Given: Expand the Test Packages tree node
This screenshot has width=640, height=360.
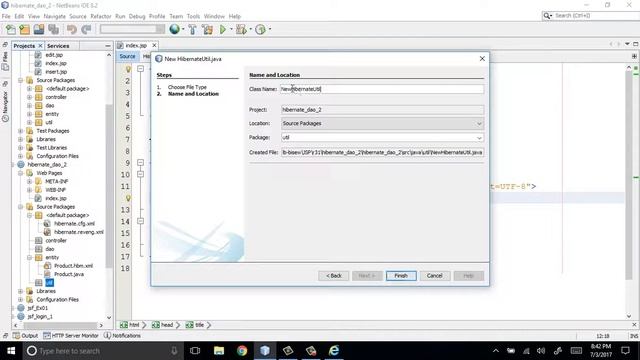Looking at the screenshot, I should pyautogui.click(x=20, y=131).
